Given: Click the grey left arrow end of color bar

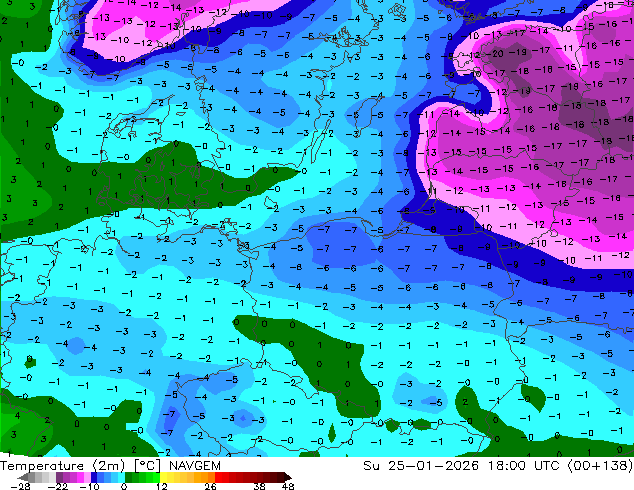Looking at the screenshot, I should (23, 477).
